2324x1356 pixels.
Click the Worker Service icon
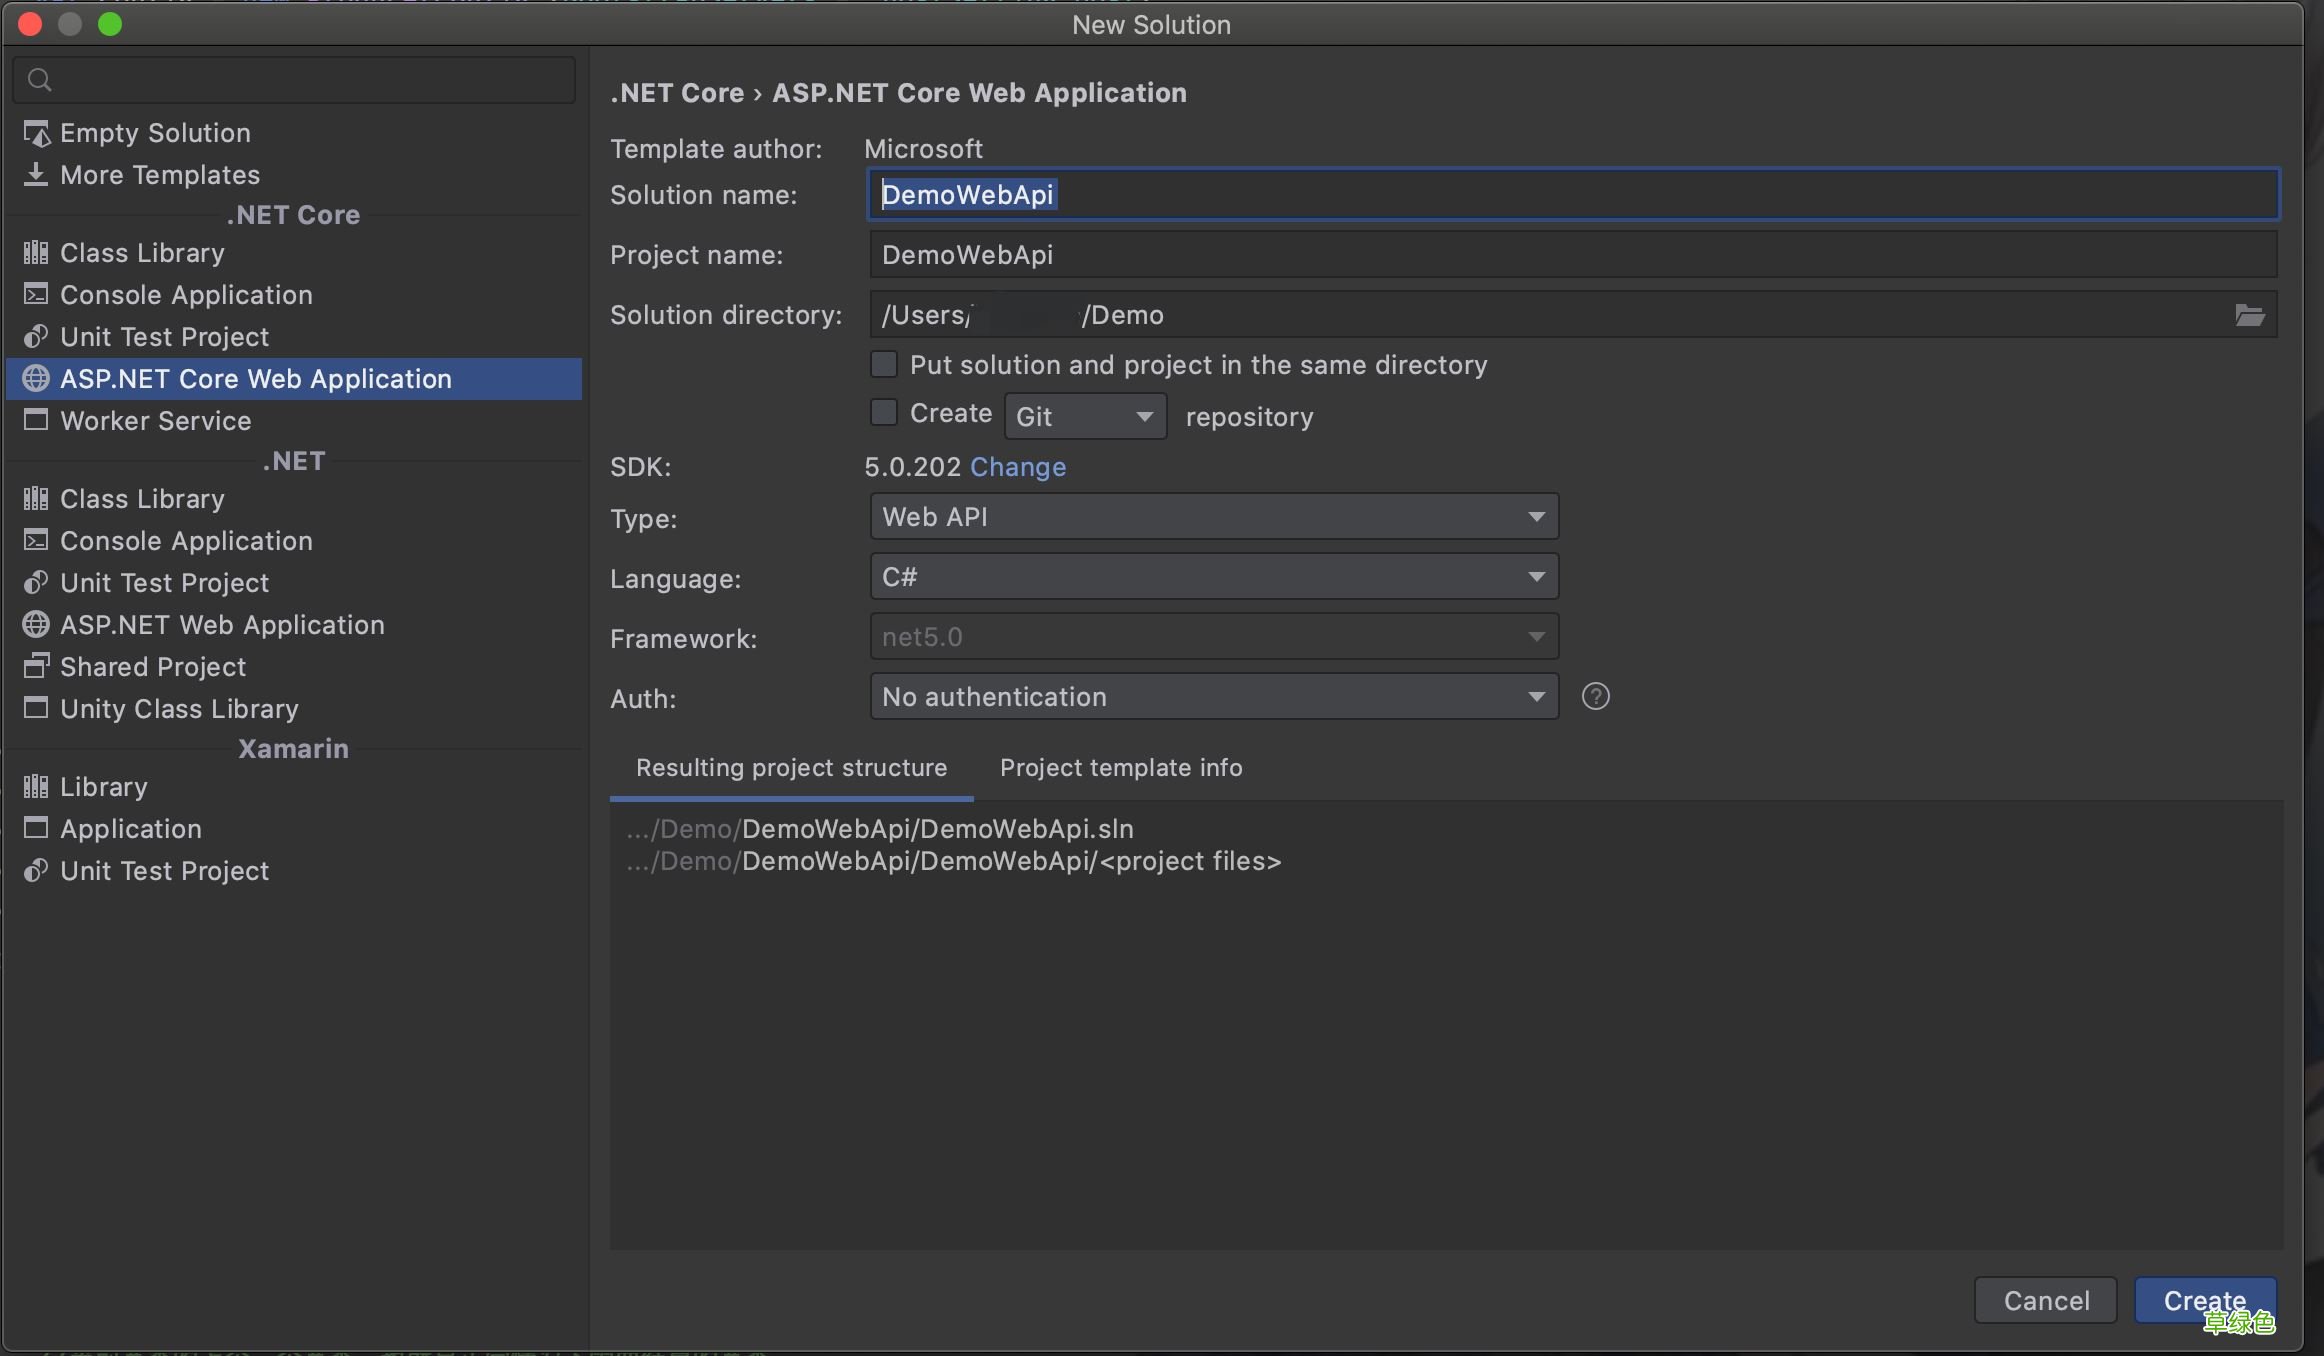tap(36, 420)
